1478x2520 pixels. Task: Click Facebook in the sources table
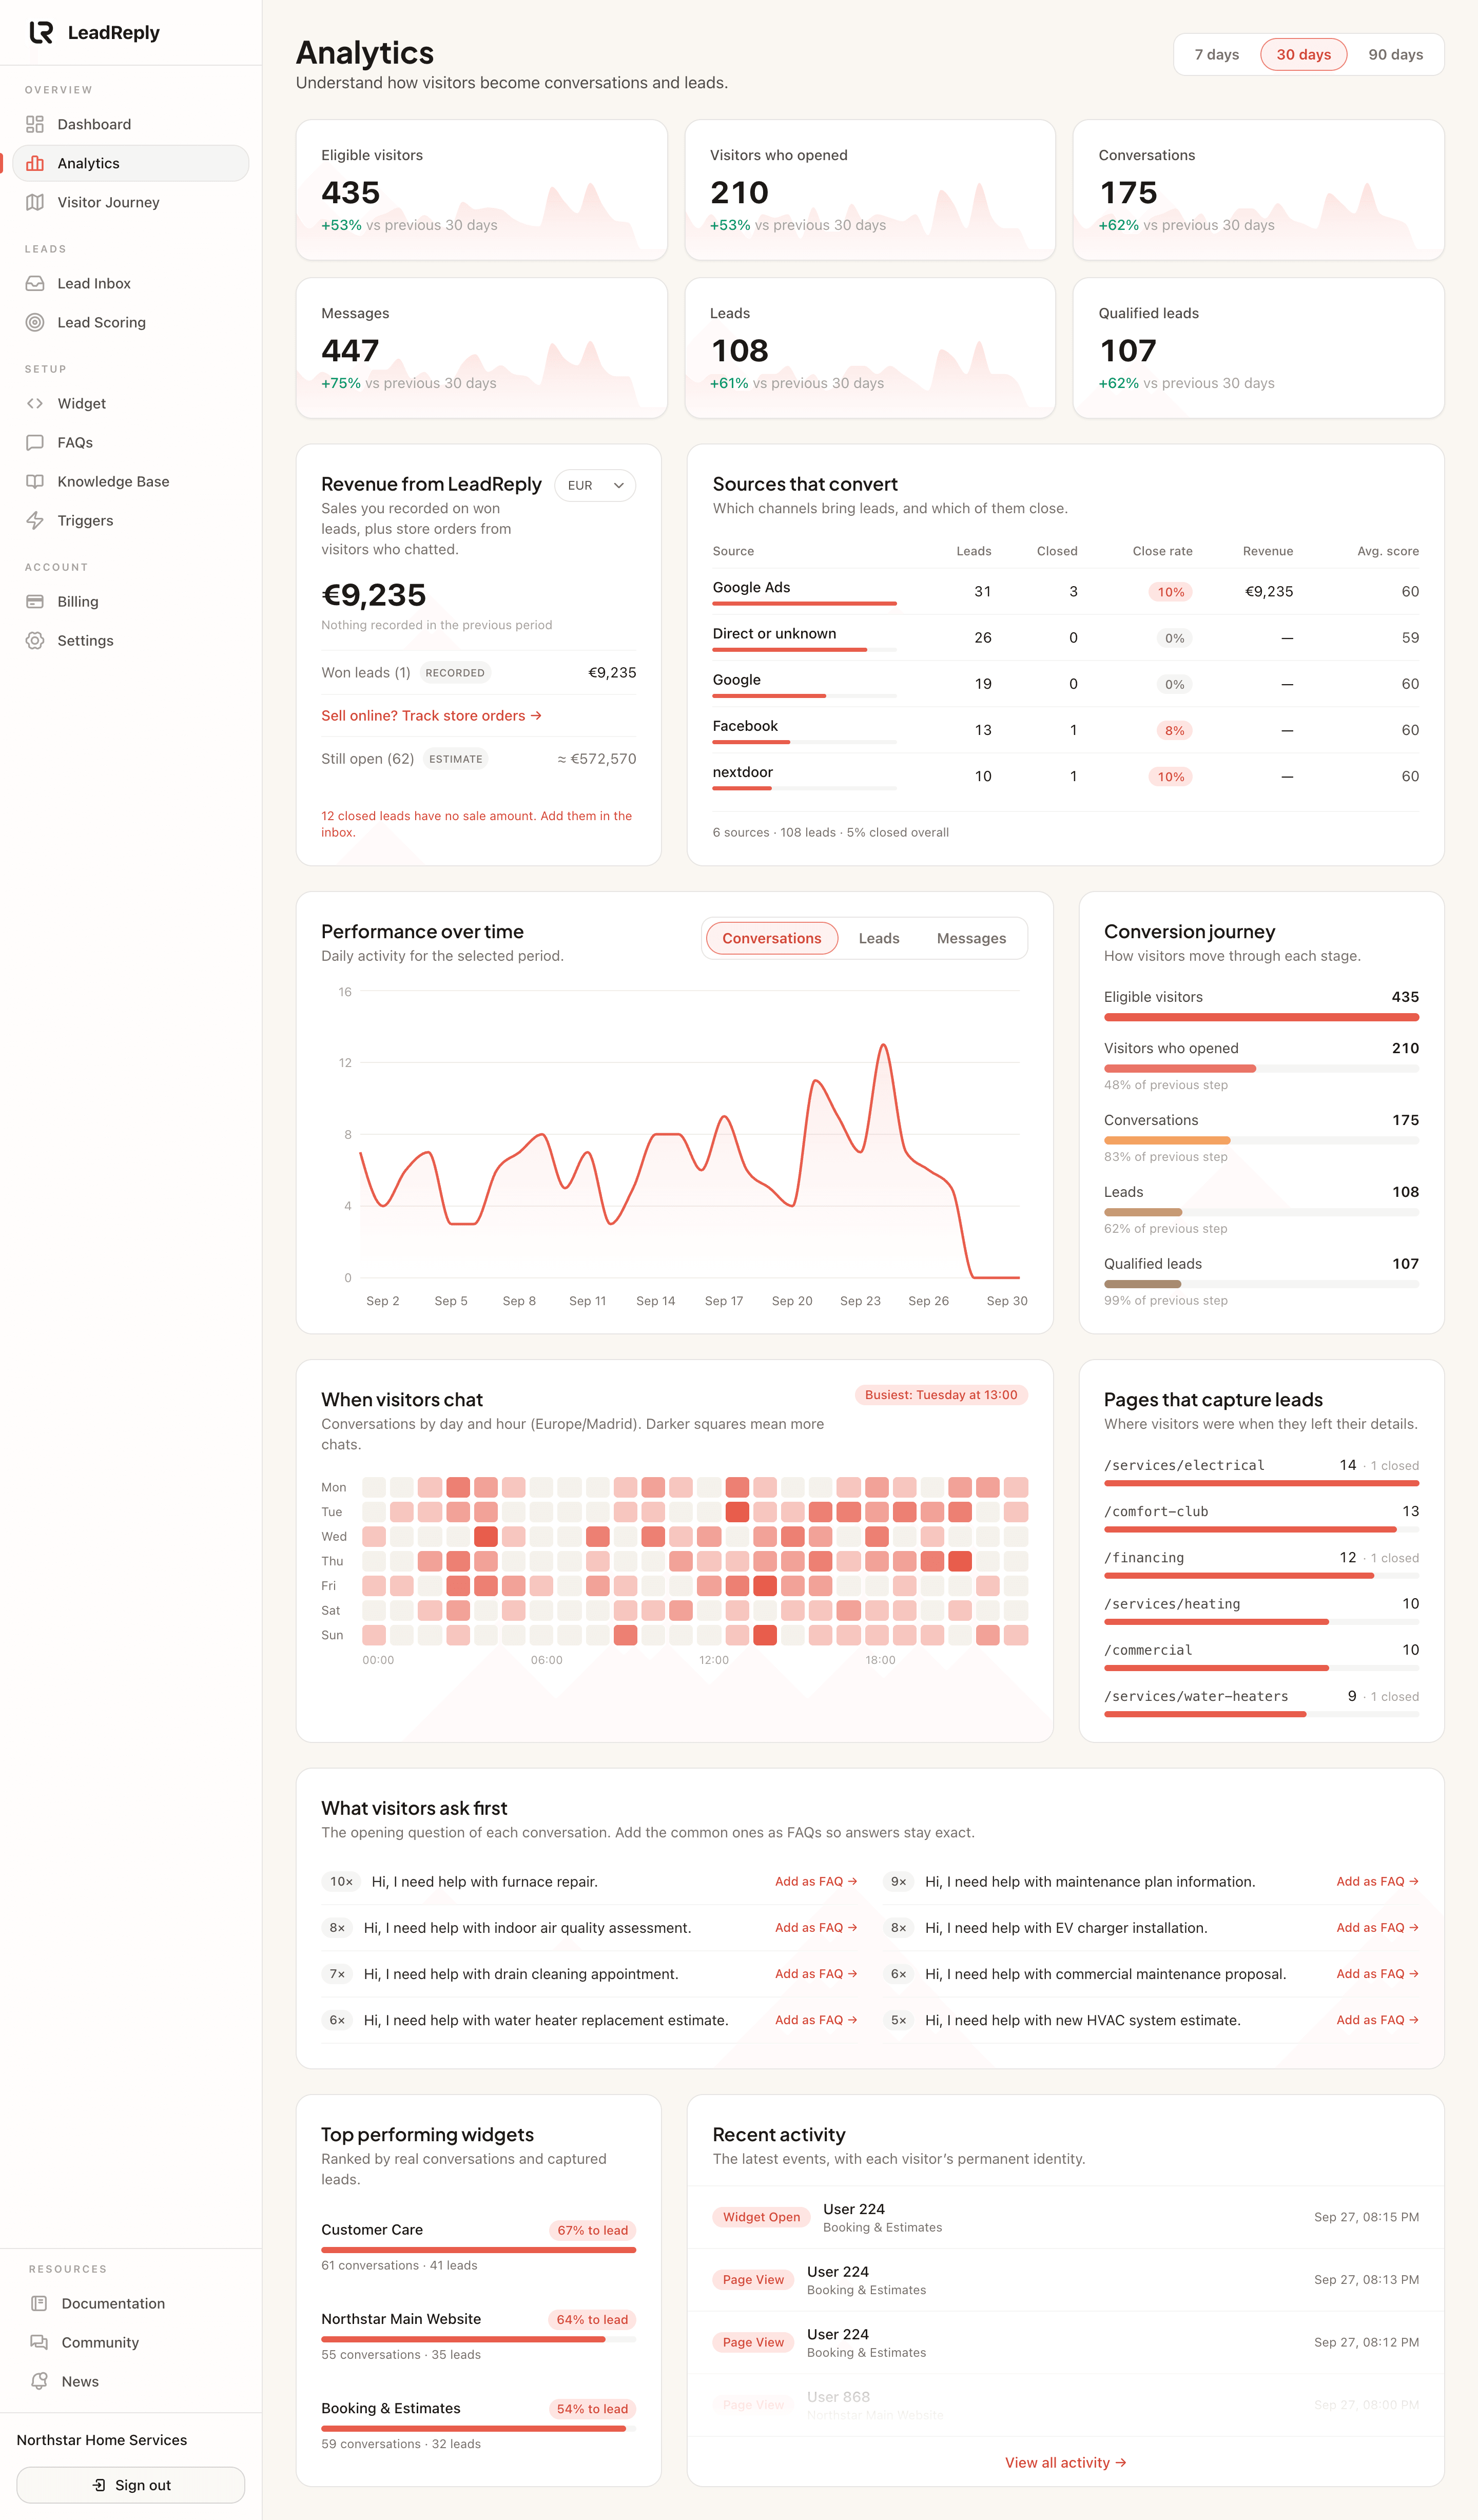745,726
